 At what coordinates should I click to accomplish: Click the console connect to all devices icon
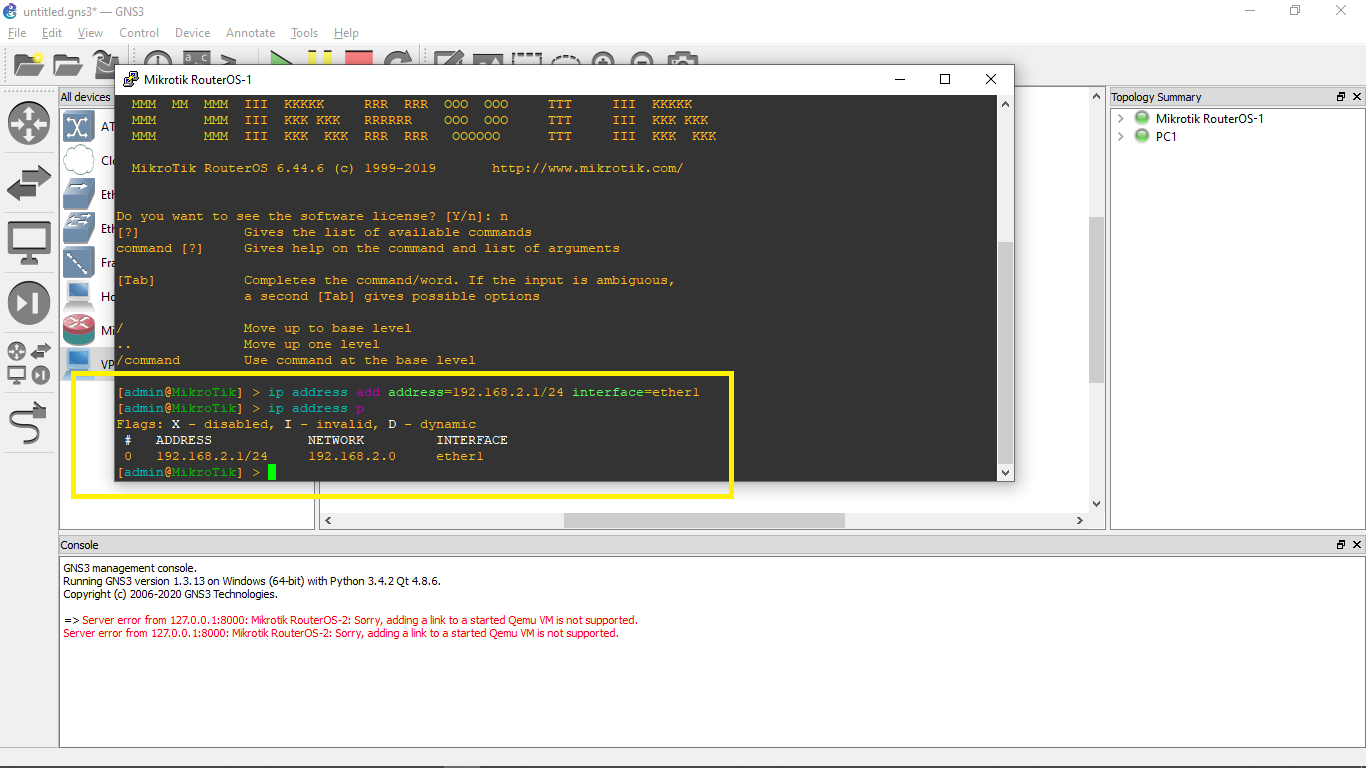pyautogui.click(x=231, y=60)
